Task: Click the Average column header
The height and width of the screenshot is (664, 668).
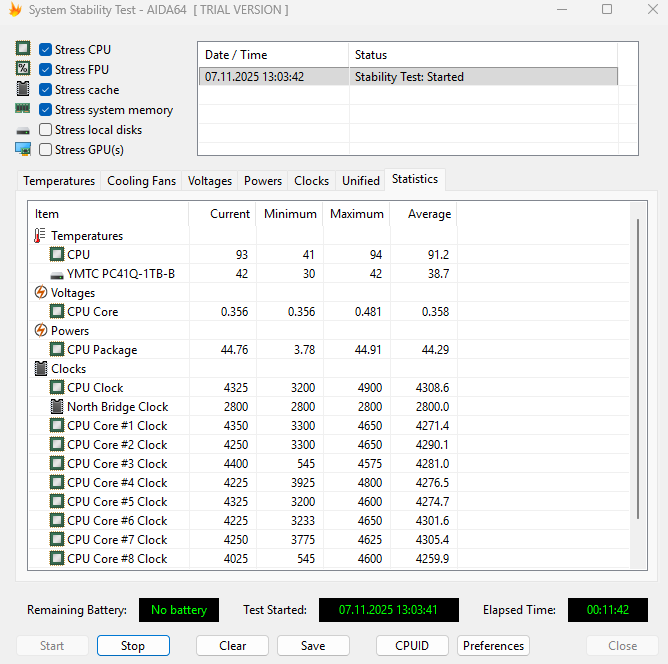Action: coord(423,214)
